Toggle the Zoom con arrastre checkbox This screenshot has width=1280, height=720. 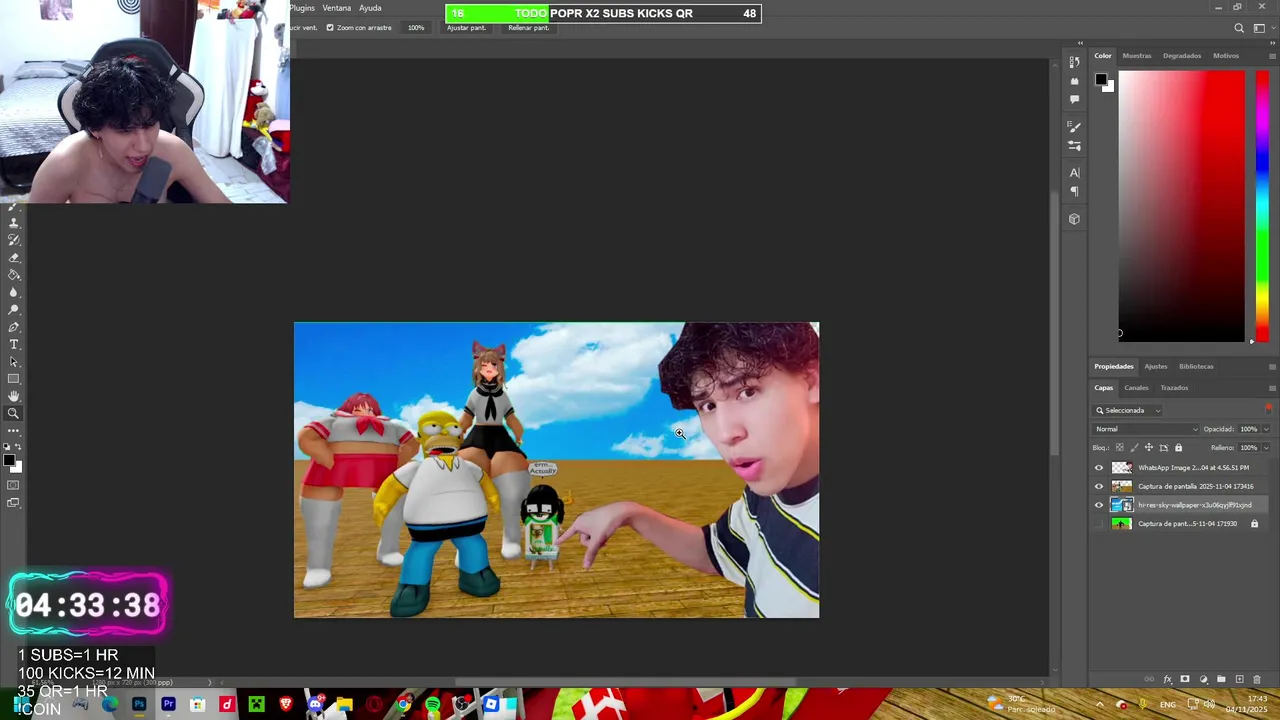pyautogui.click(x=330, y=28)
